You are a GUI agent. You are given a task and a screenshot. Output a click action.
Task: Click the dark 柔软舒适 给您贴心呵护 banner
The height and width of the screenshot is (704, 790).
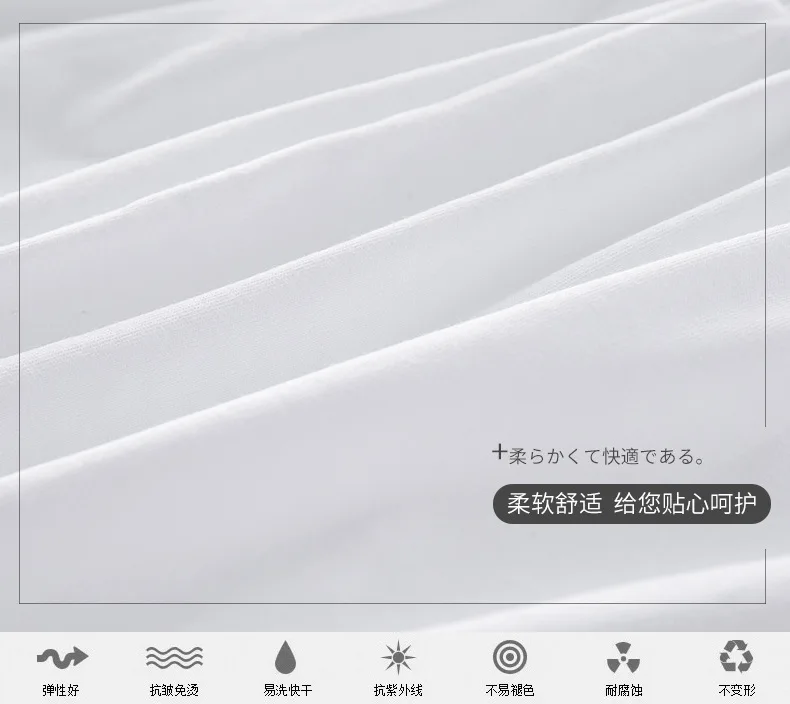click(632, 503)
